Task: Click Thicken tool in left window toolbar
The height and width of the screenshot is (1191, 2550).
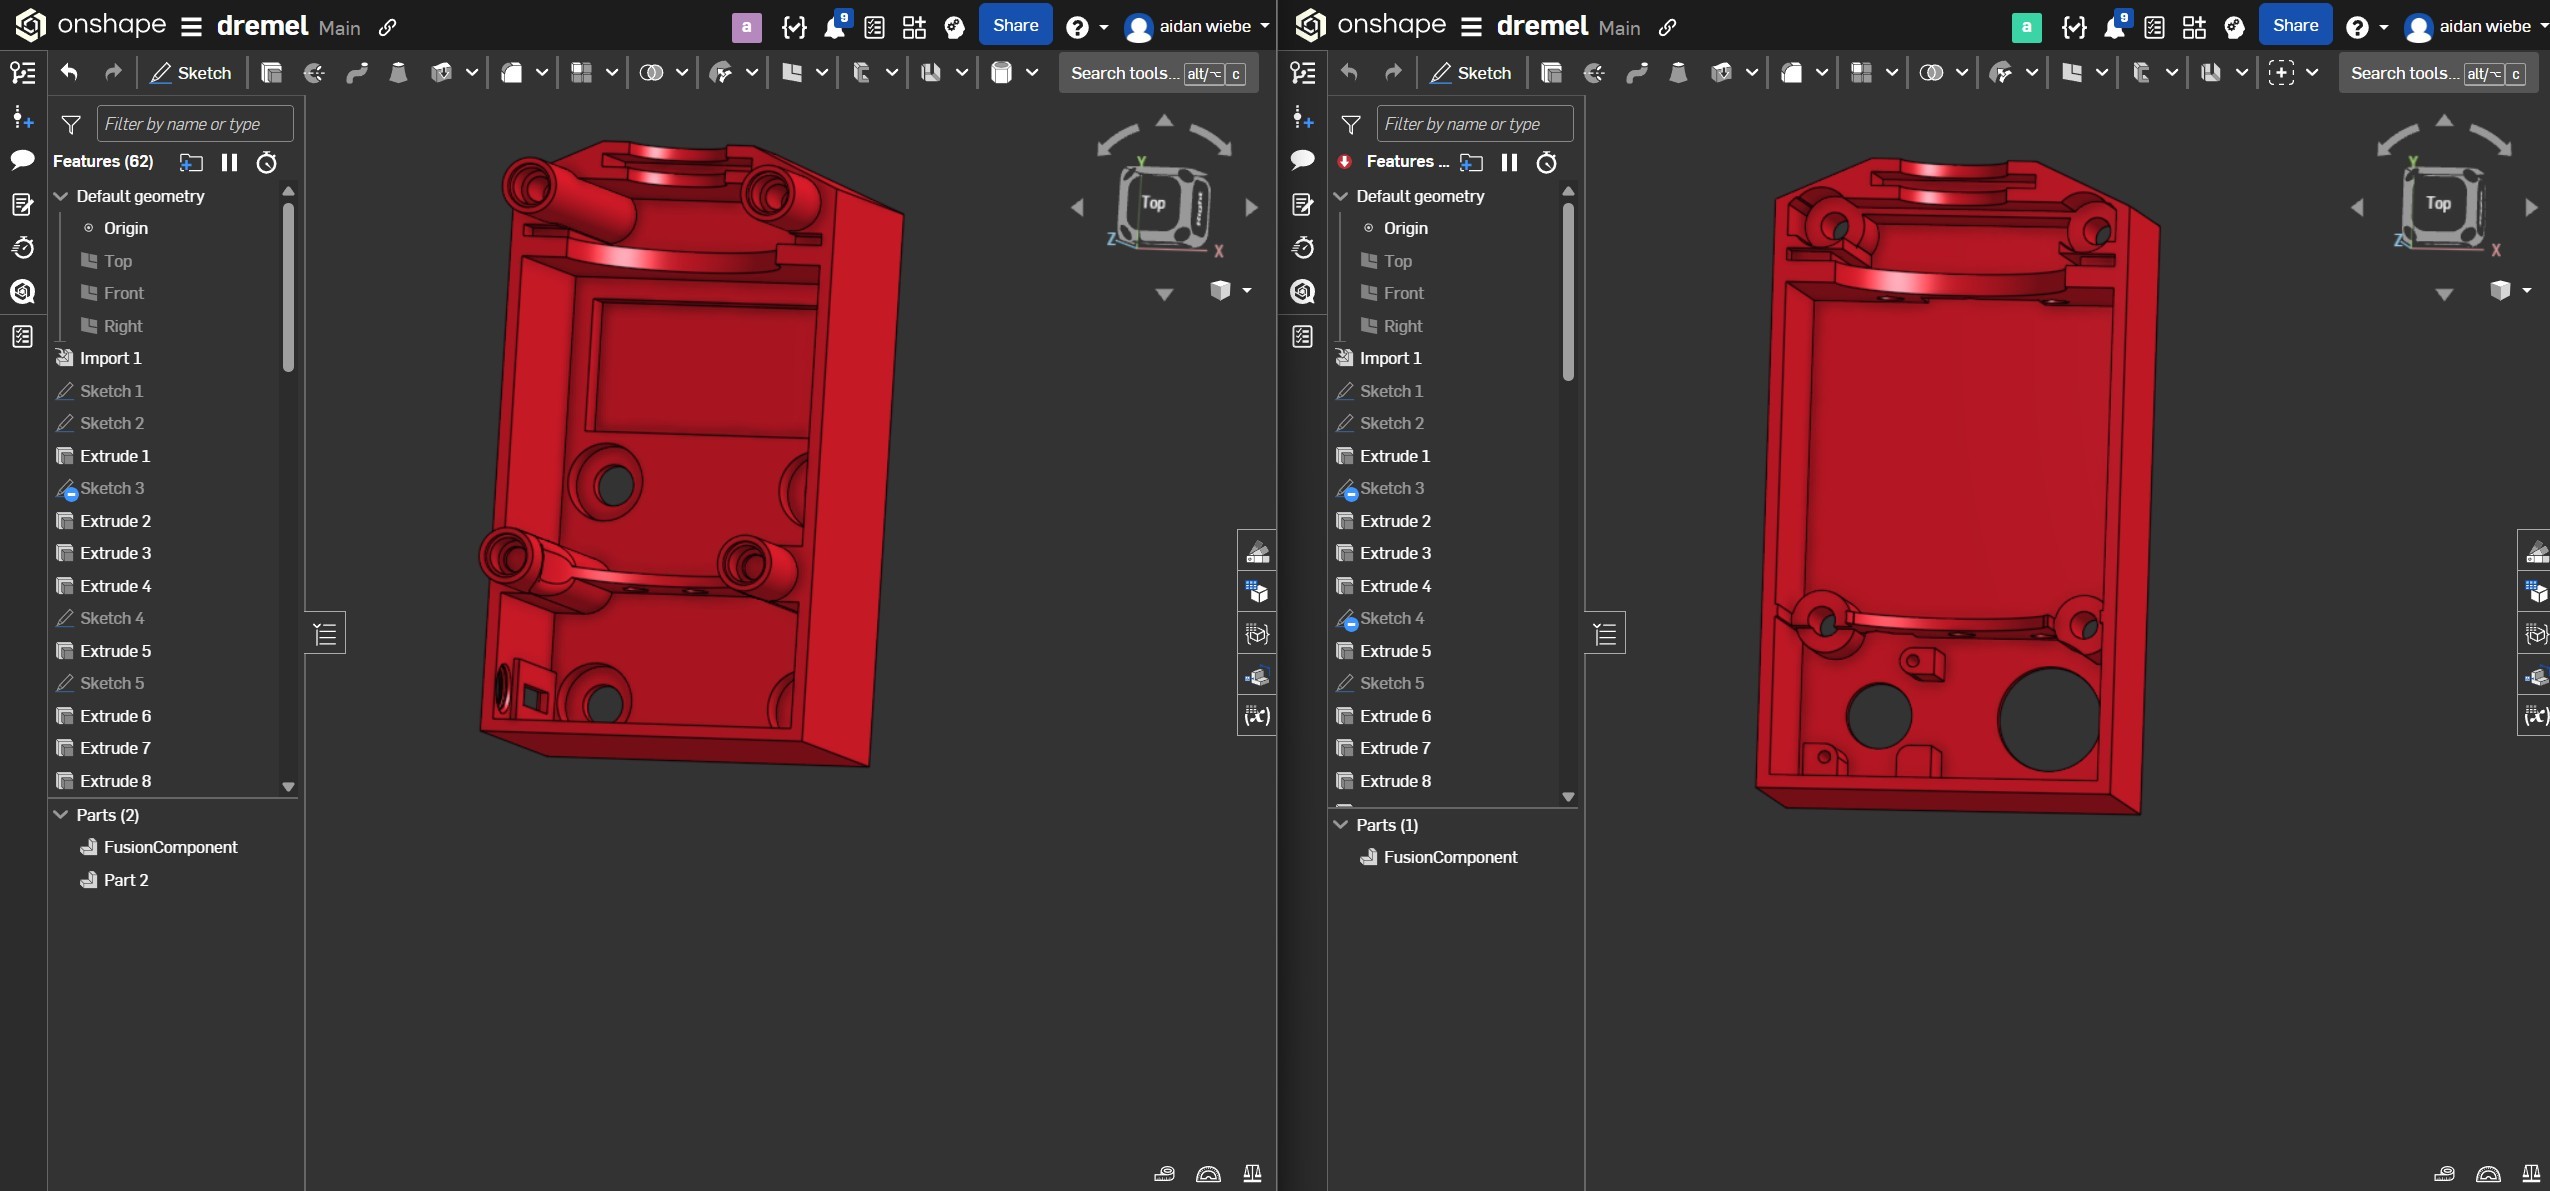Action: coord(441,73)
